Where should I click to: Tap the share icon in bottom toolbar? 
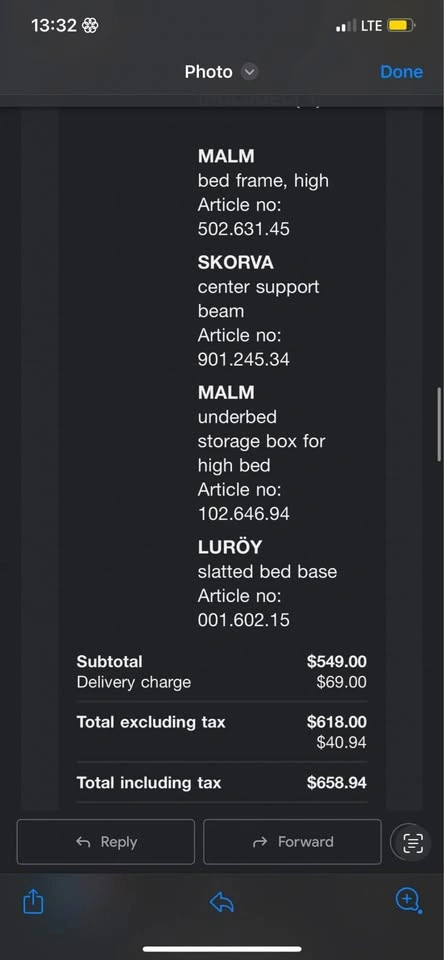click(33, 902)
